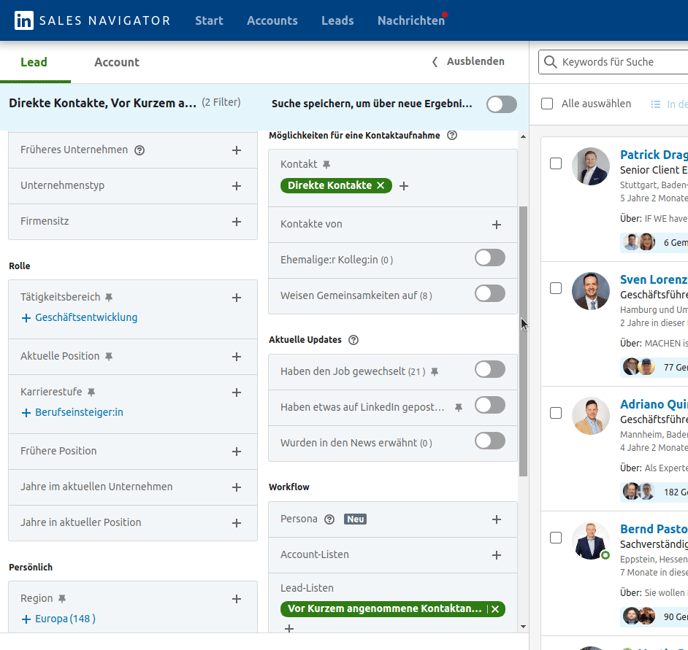Toggle Haben den Job gewechselt filter

(x=489, y=370)
